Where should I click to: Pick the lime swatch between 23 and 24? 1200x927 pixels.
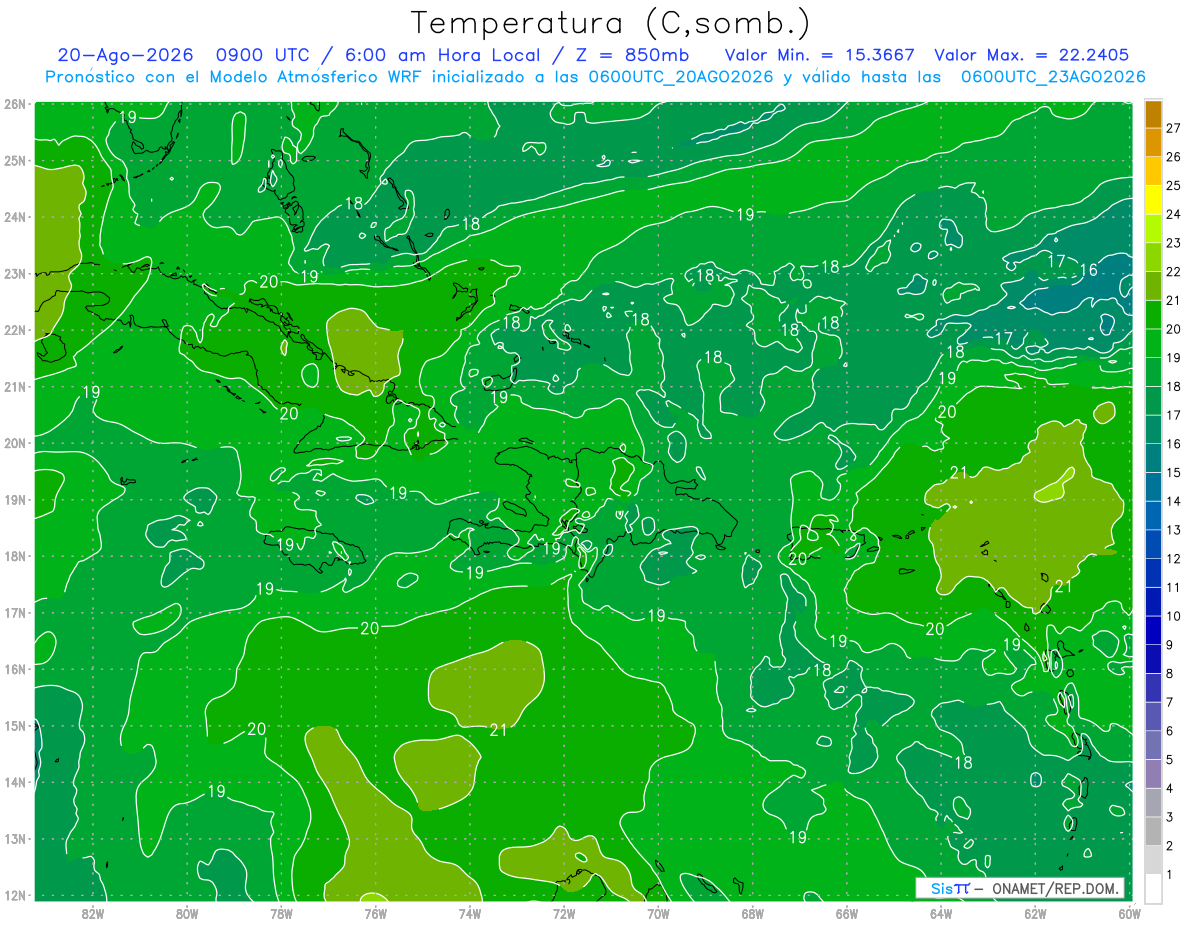[1153, 228]
